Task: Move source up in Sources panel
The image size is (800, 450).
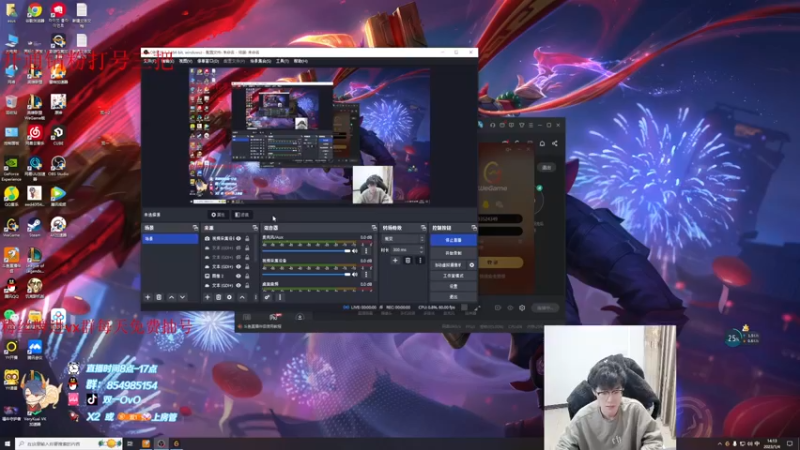Action: 242,297
